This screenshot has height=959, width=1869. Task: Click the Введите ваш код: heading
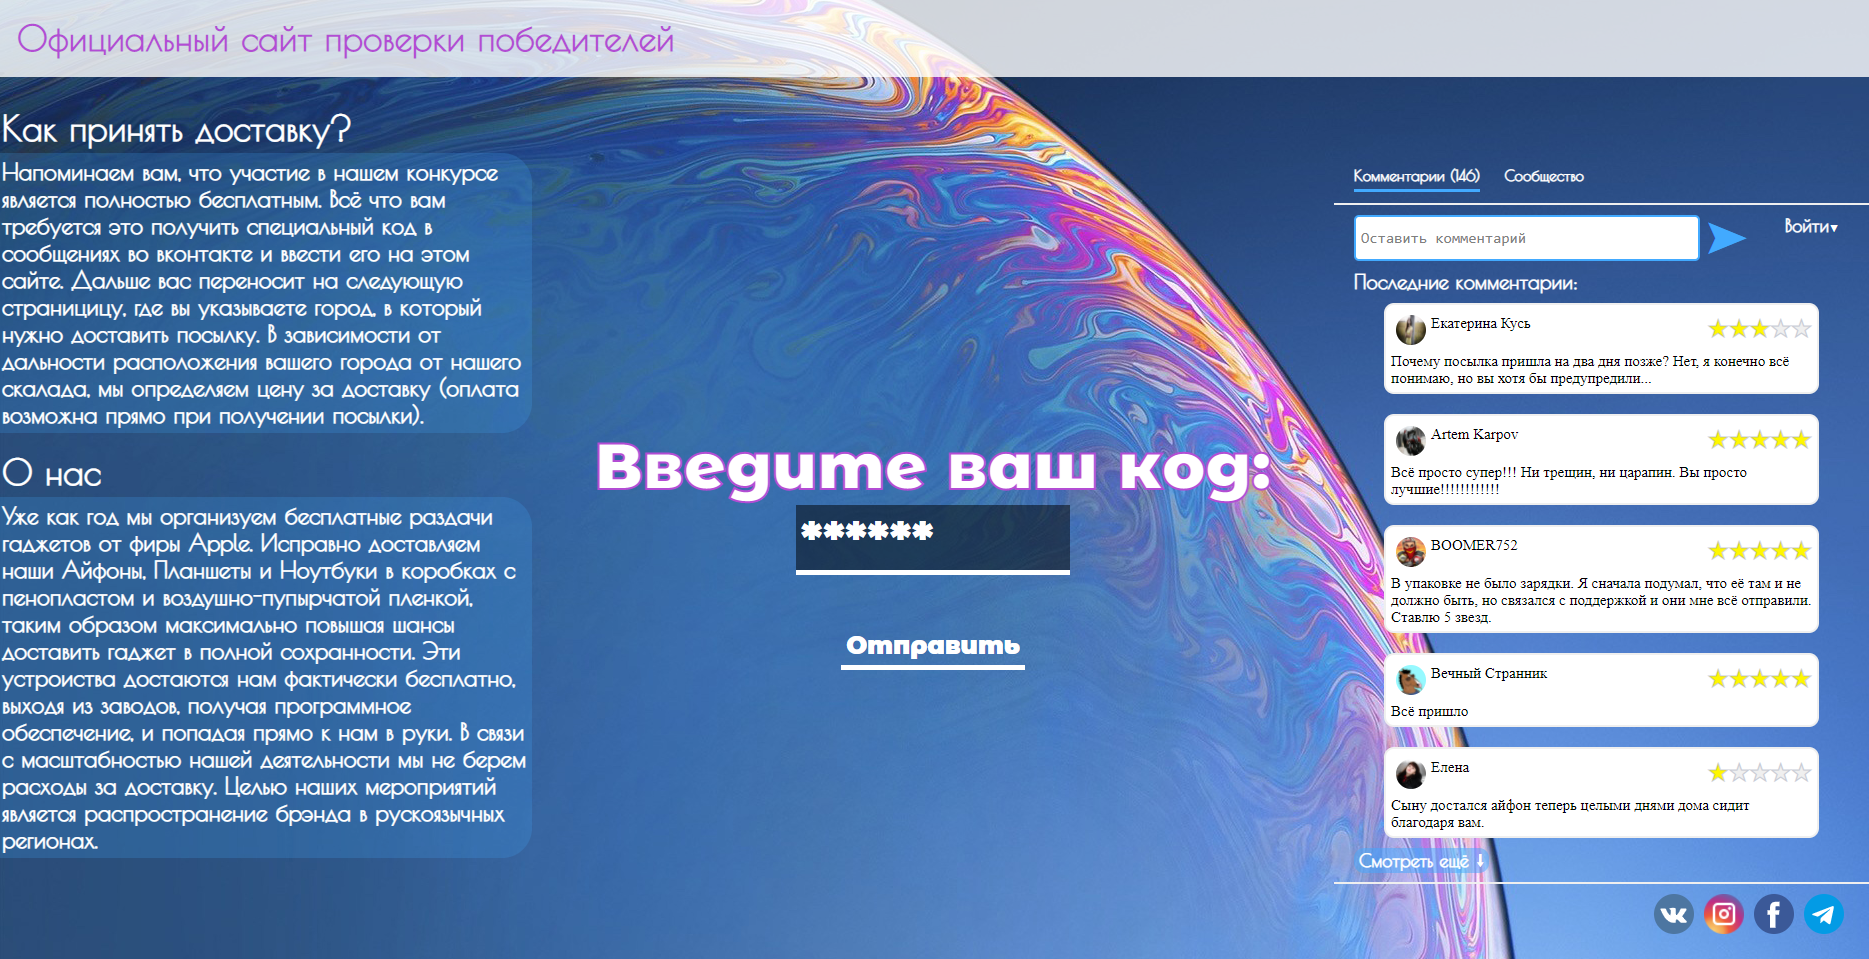934,468
